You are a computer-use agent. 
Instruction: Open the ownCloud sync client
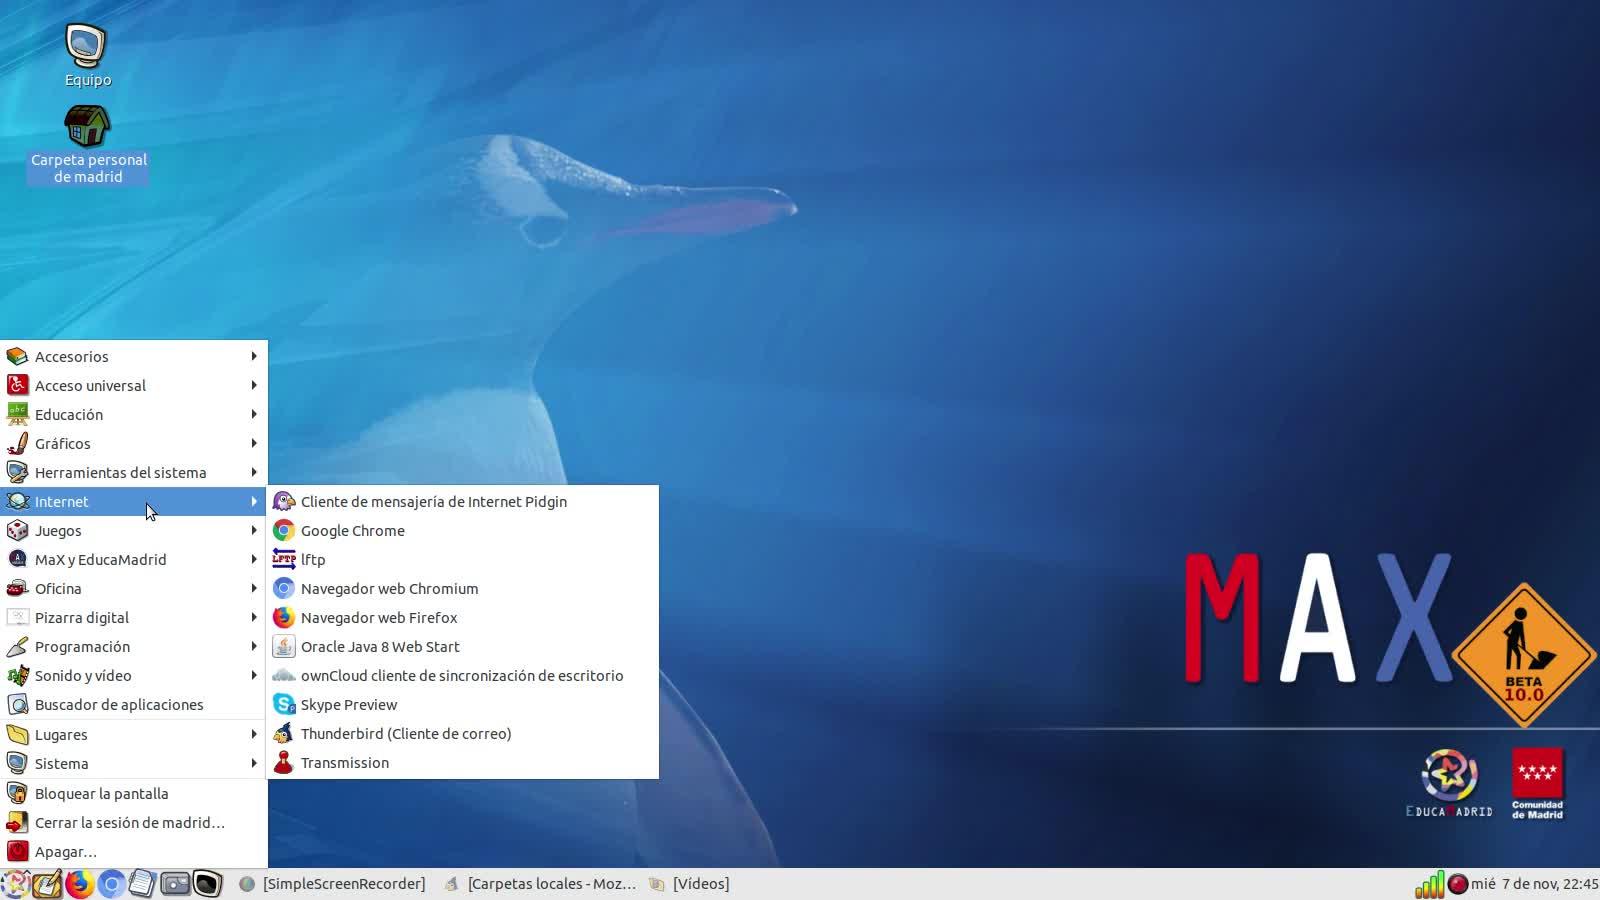[462, 676]
